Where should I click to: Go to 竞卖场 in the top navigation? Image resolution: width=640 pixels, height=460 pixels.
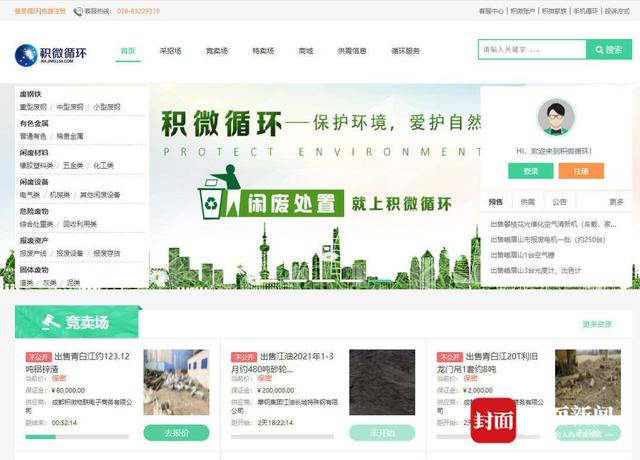[x=217, y=51]
